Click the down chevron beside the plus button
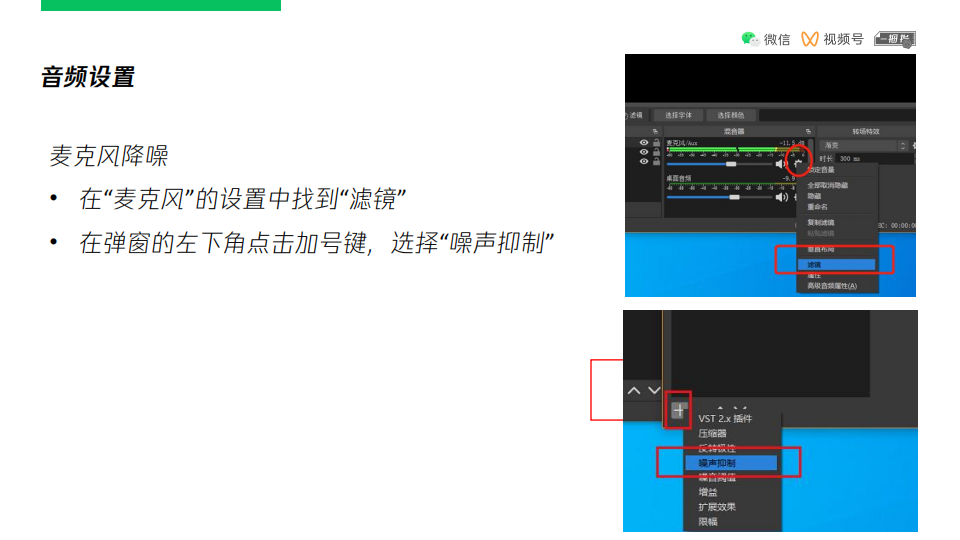Screen dimensions: 960x540 654,391
